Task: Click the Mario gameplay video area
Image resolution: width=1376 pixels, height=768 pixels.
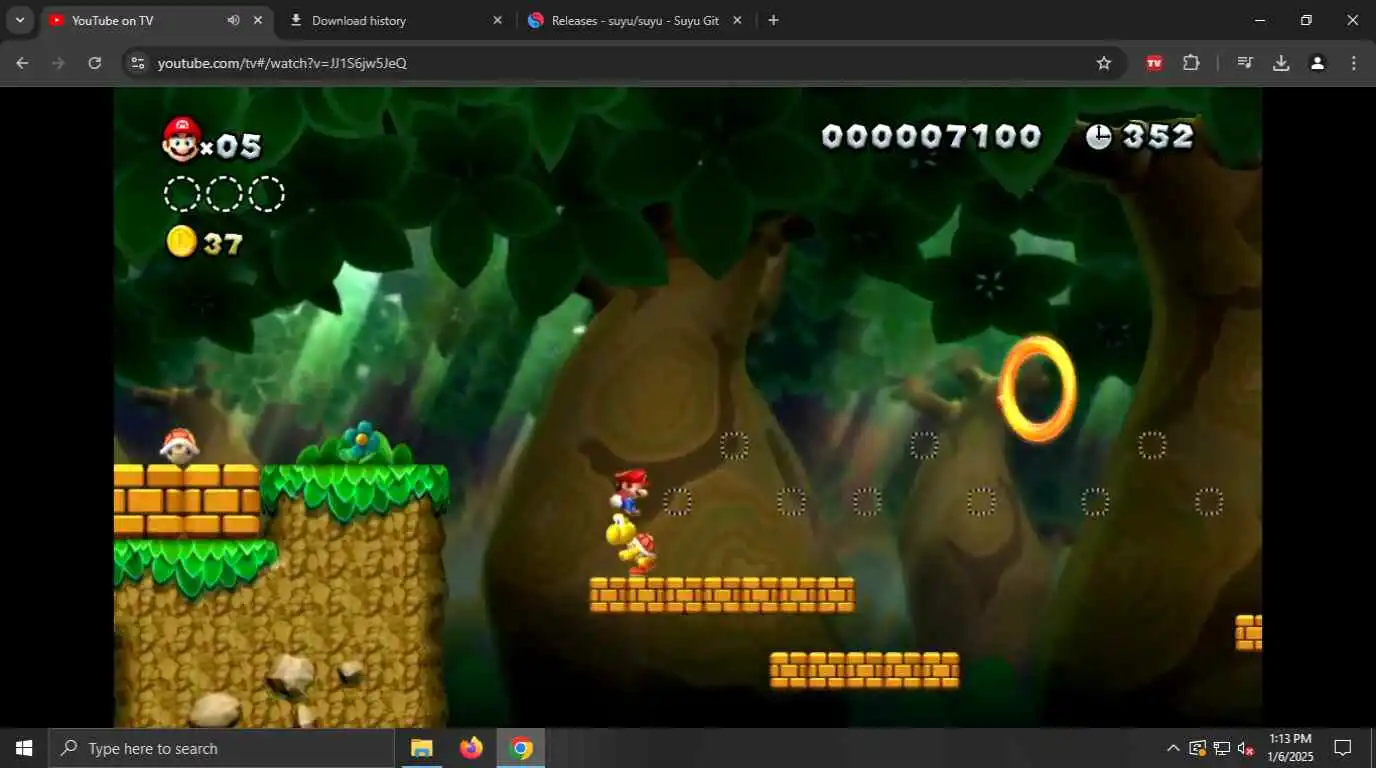Action: pyautogui.click(x=687, y=407)
